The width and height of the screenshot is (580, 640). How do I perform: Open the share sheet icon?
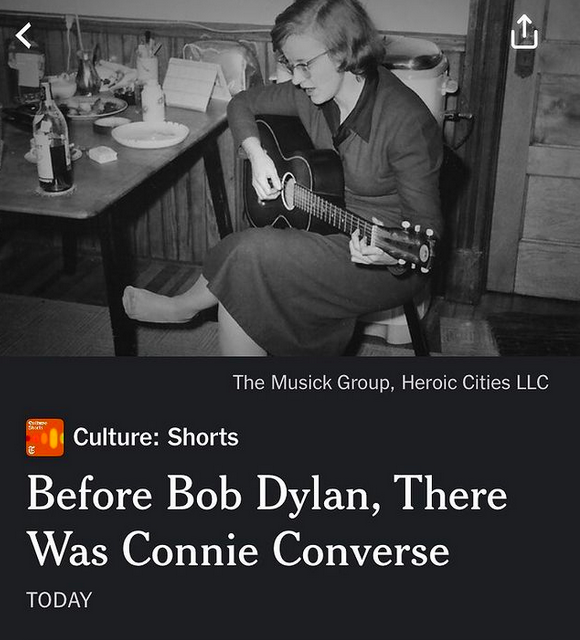(524, 31)
